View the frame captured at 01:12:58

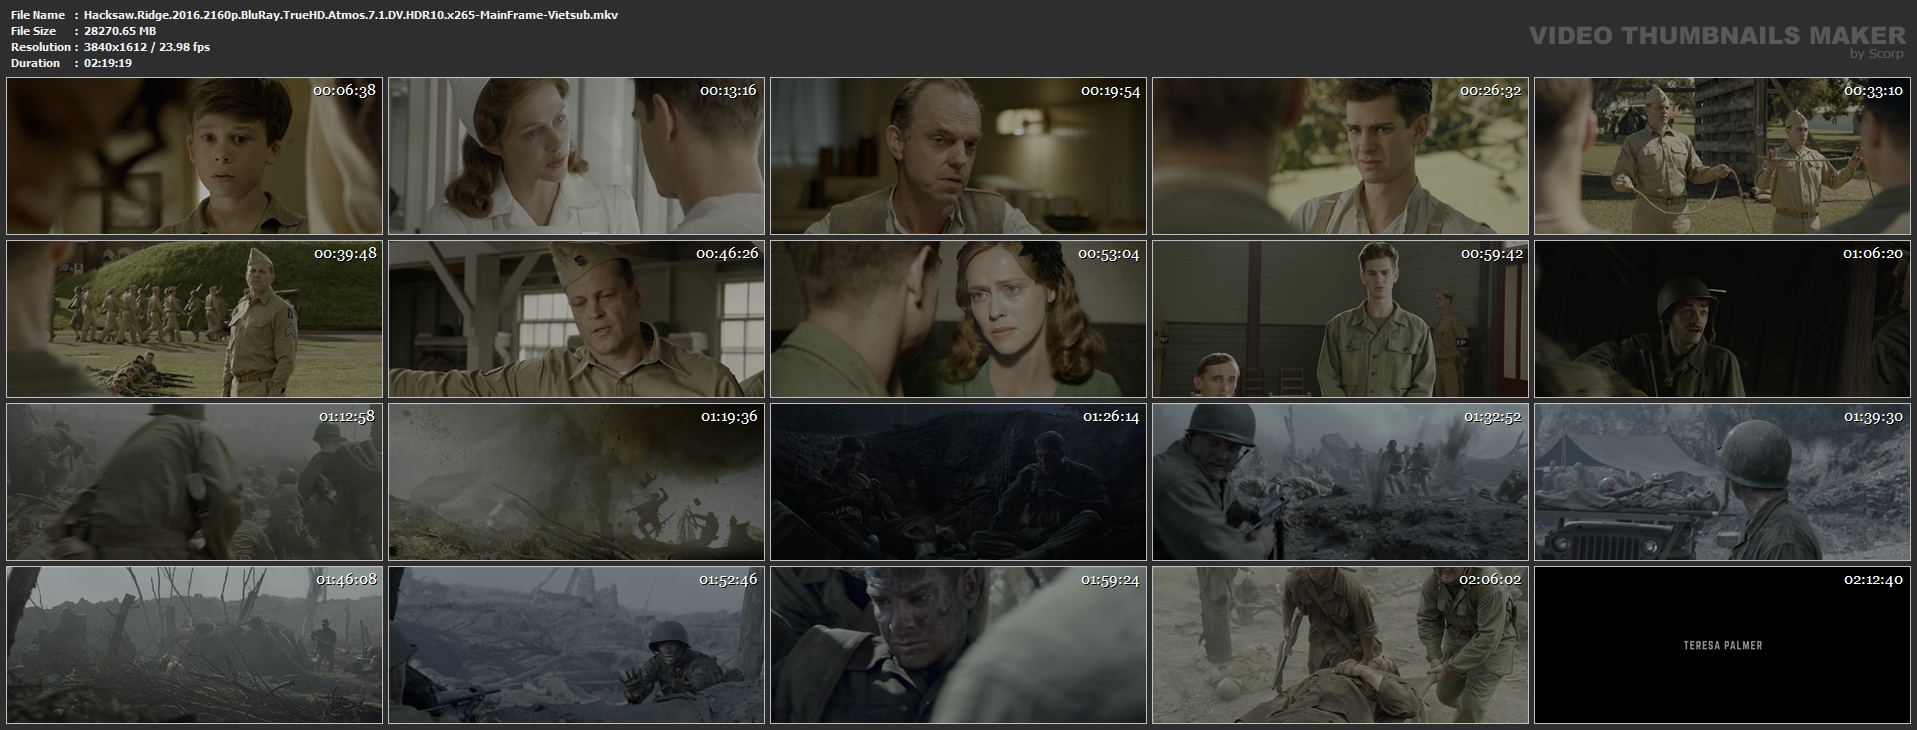pos(194,482)
